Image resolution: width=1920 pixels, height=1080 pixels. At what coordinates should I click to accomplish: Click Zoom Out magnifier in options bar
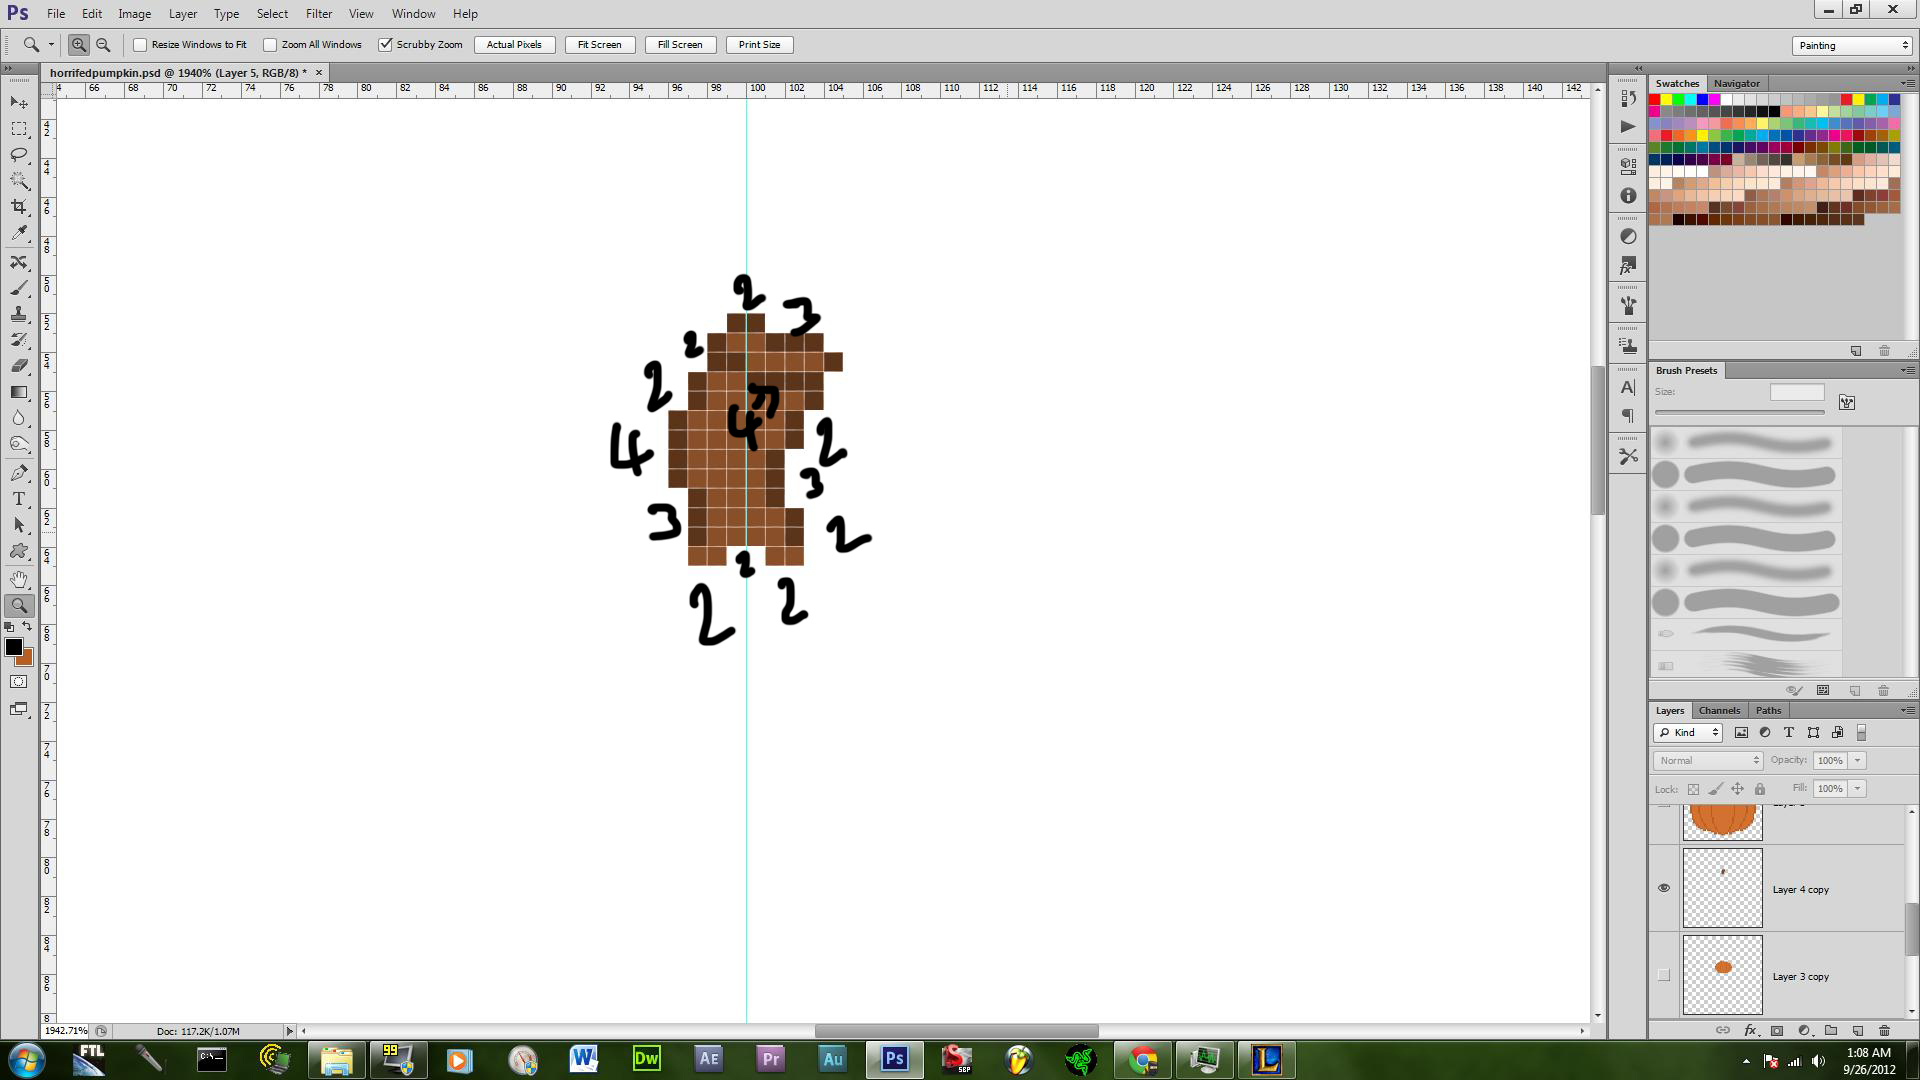[x=103, y=45]
